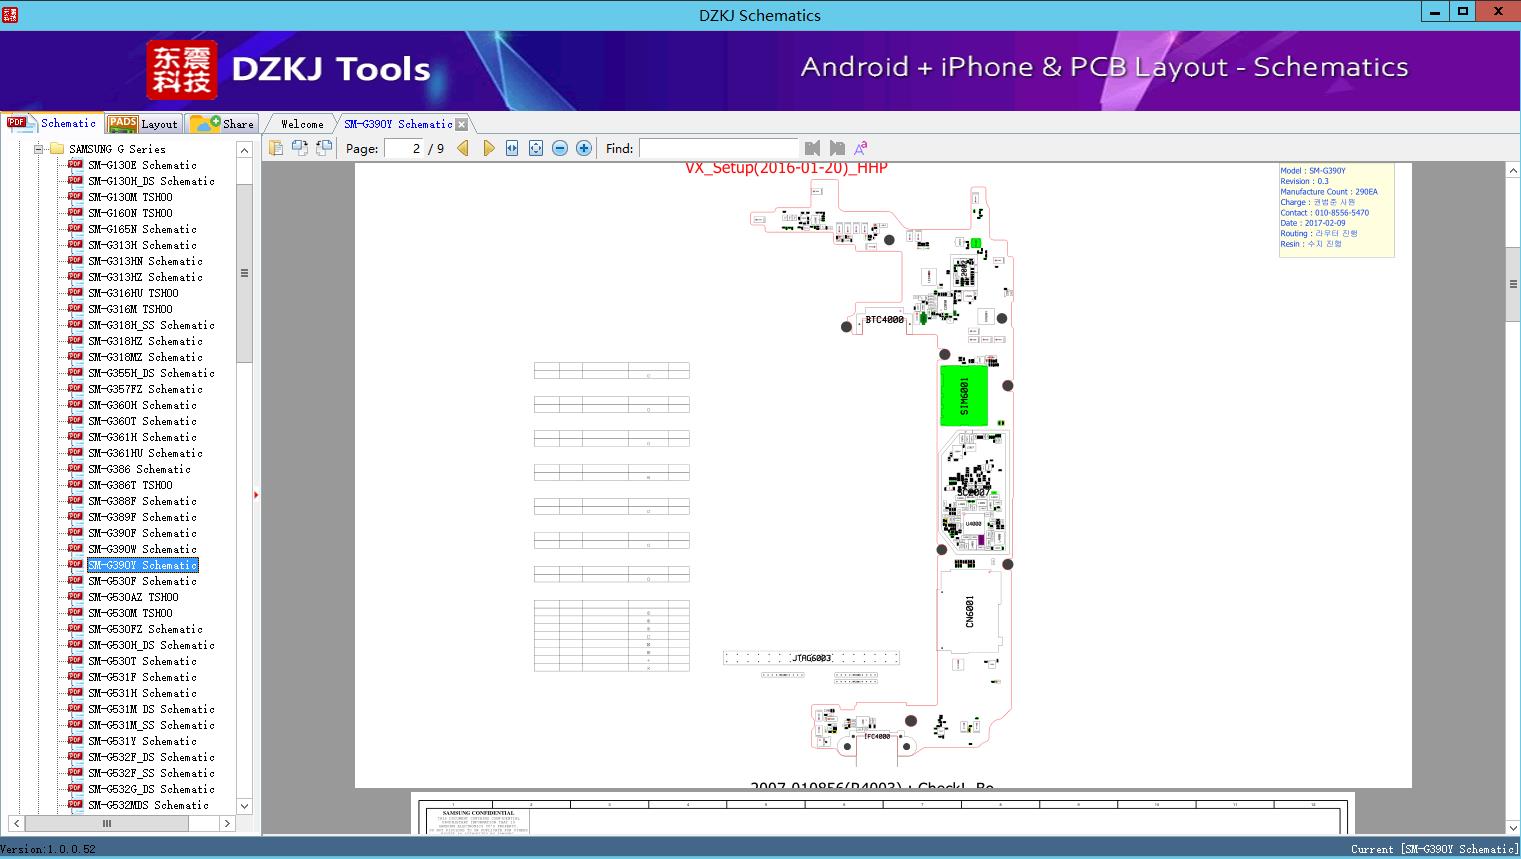Find next search match
The image size is (1521, 859).
(x=837, y=148)
